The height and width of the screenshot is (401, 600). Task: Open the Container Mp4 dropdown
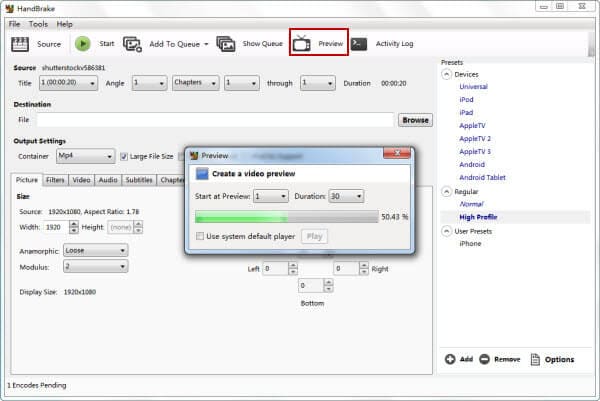point(85,156)
